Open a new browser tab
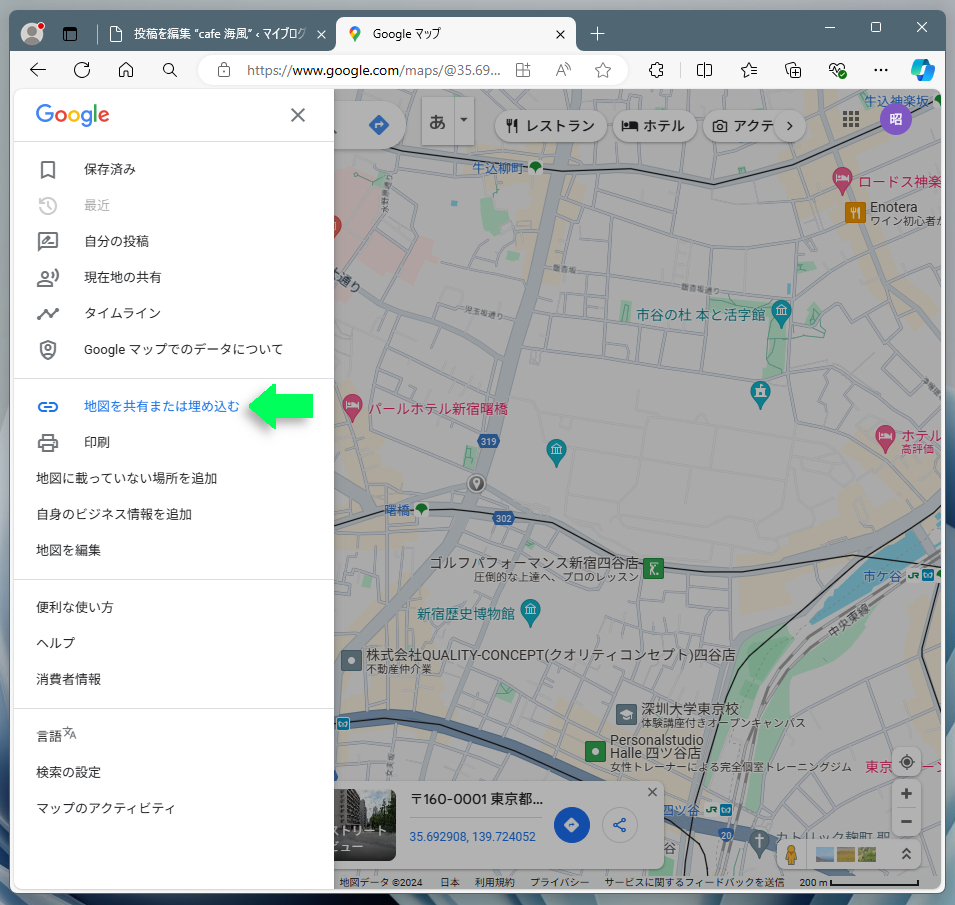 tap(597, 34)
